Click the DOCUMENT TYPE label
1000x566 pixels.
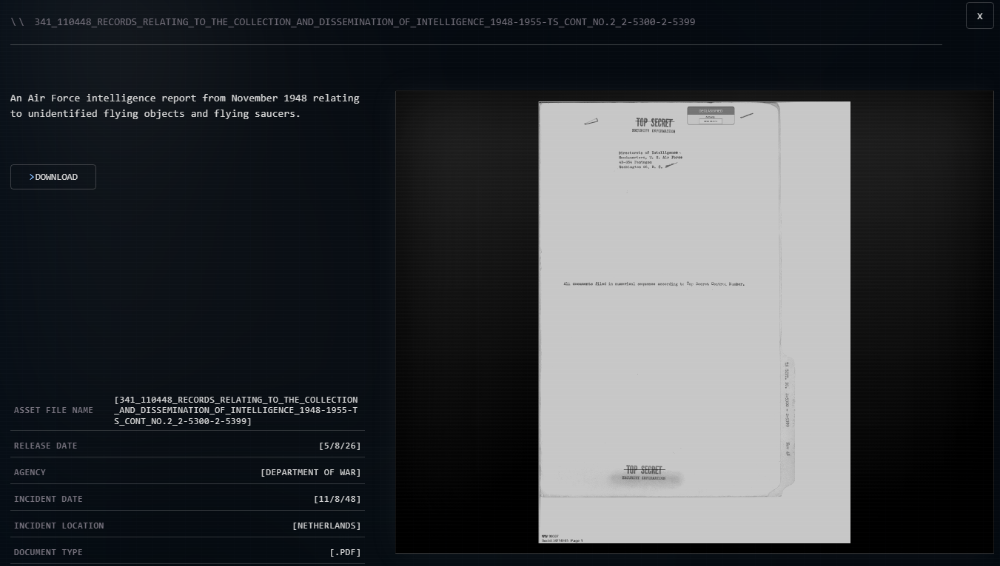pos(48,552)
